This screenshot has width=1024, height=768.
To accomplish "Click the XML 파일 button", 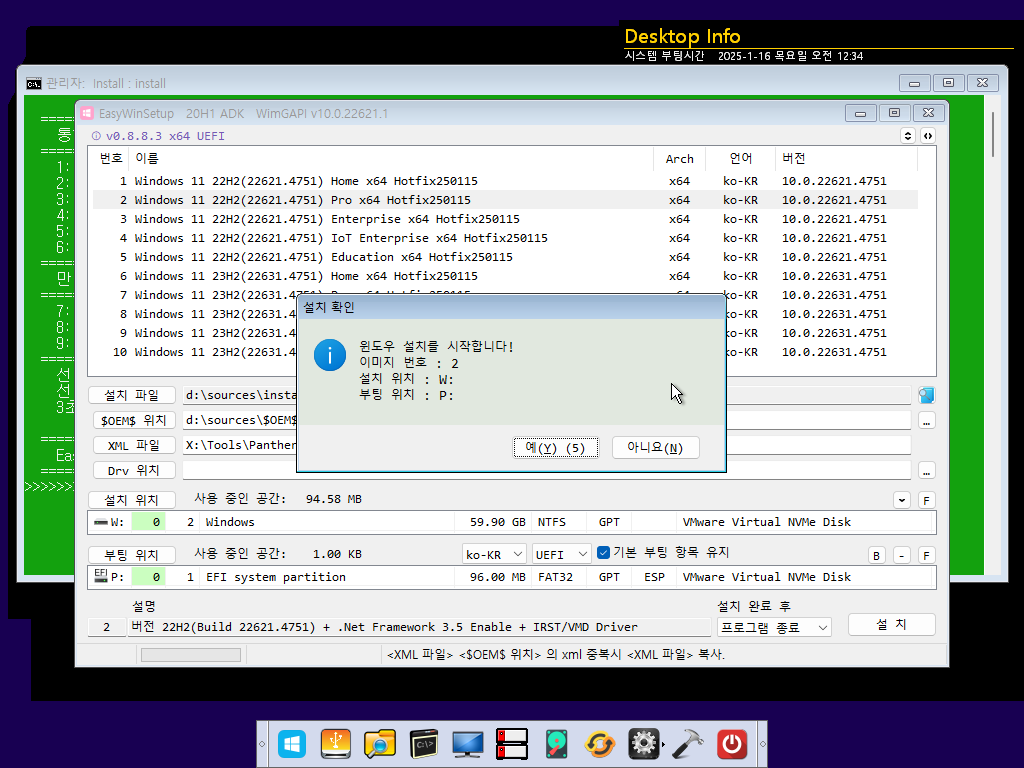I will 134,445.
